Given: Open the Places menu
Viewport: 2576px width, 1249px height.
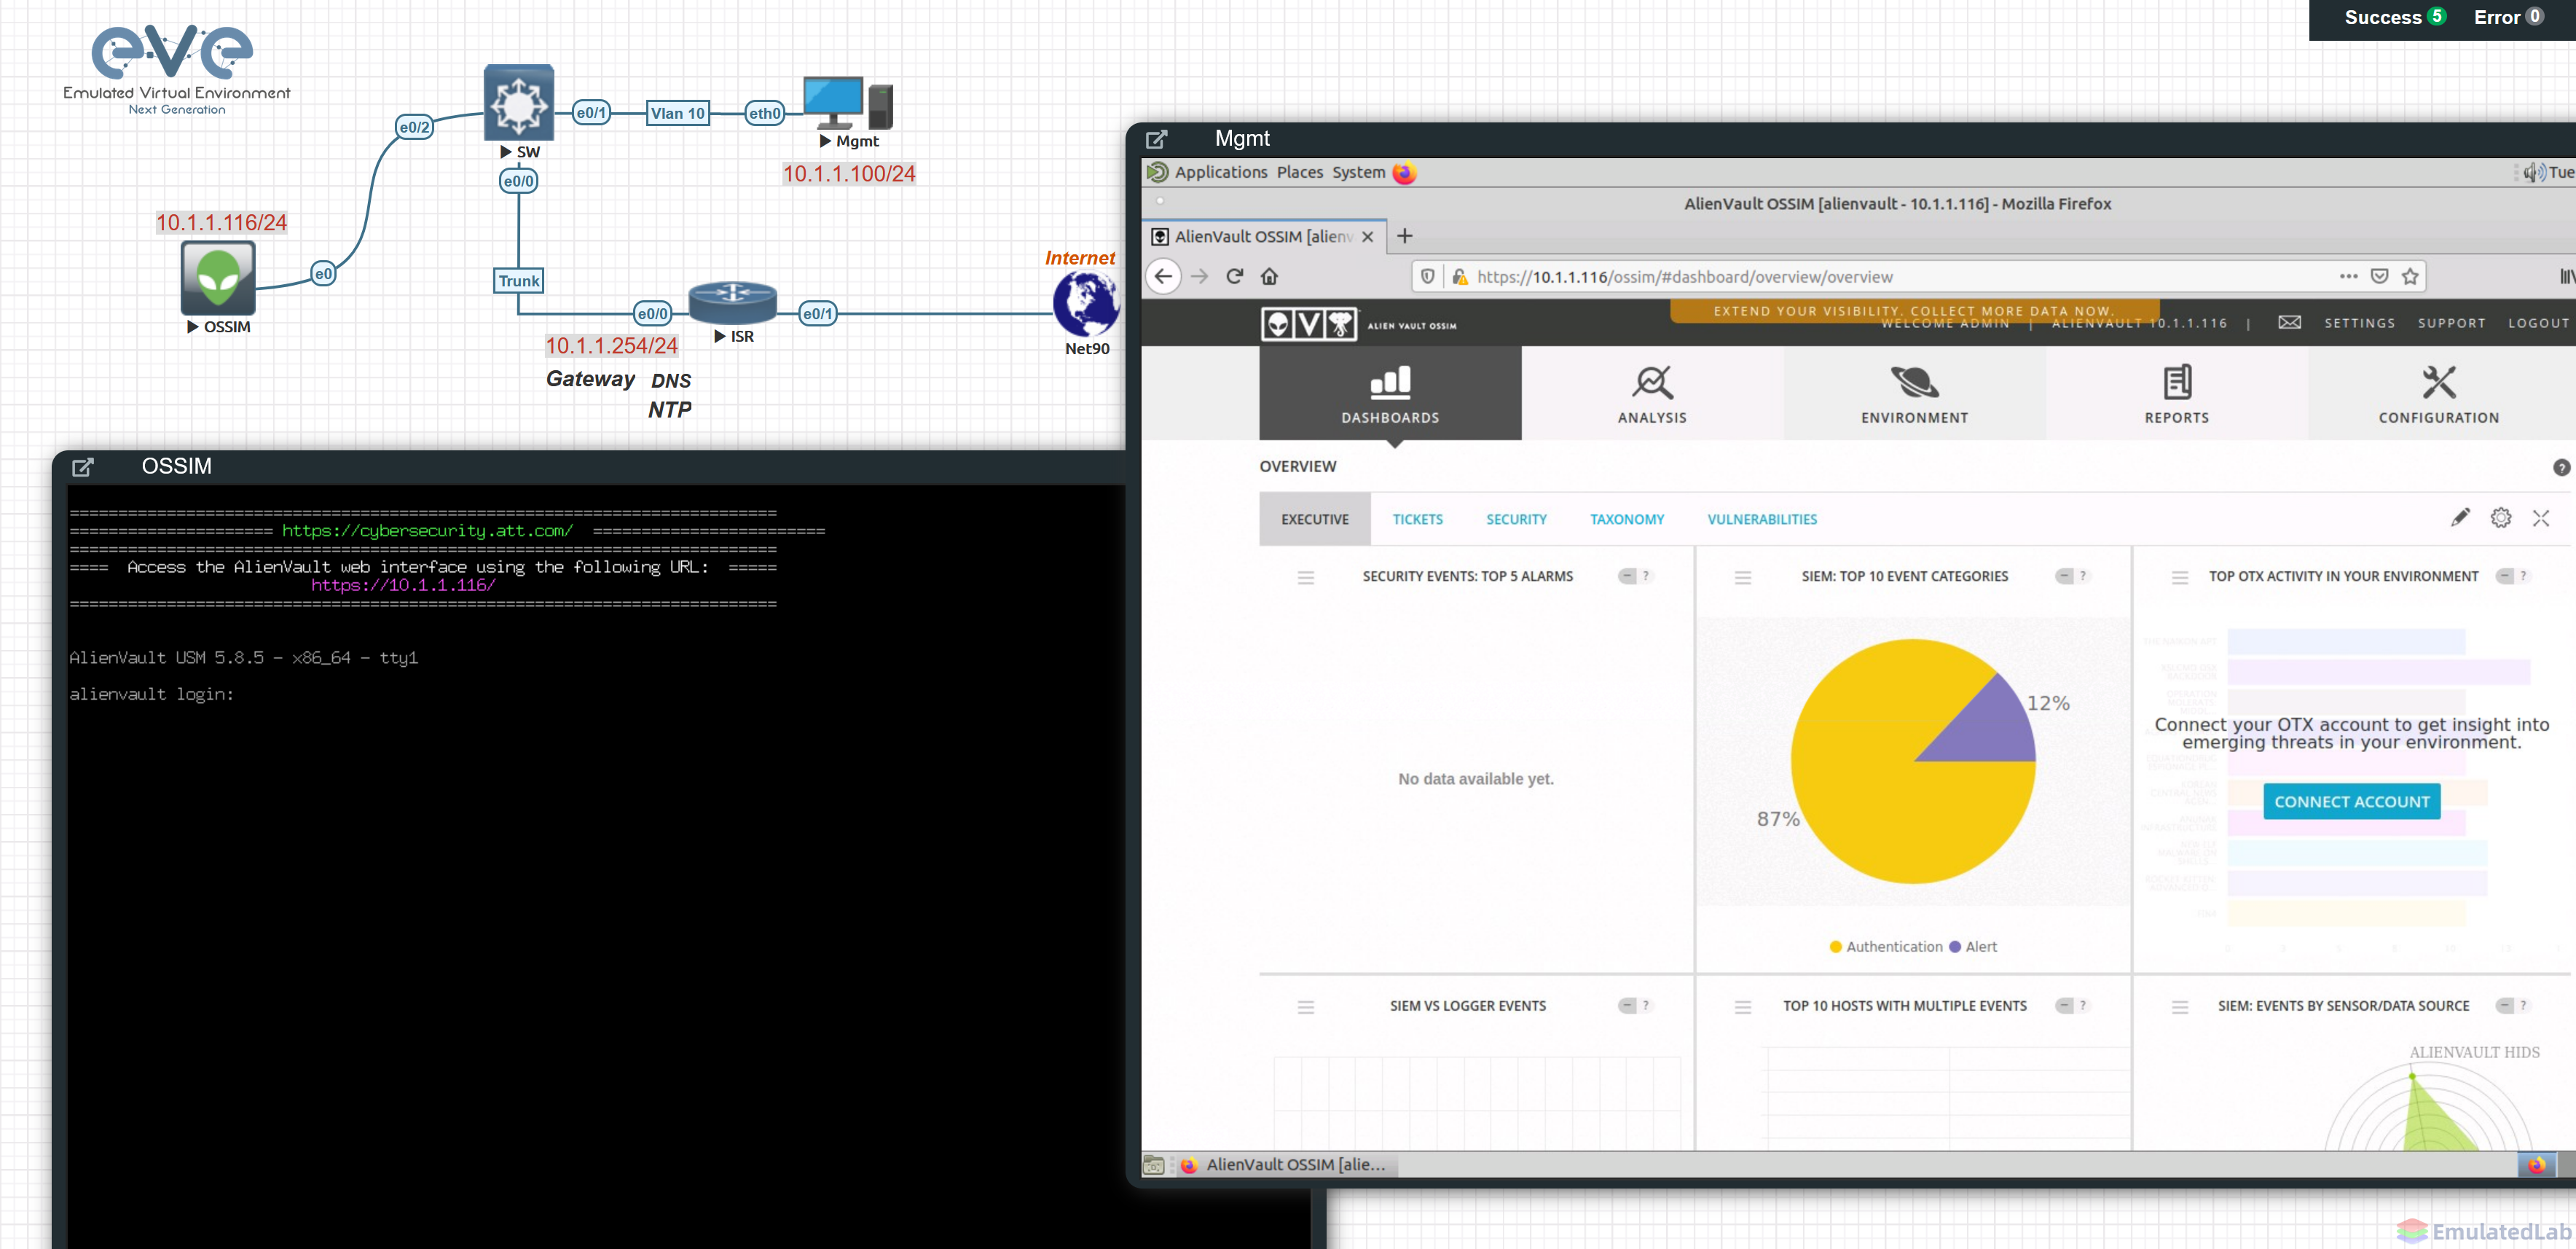Looking at the screenshot, I should point(1299,172).
